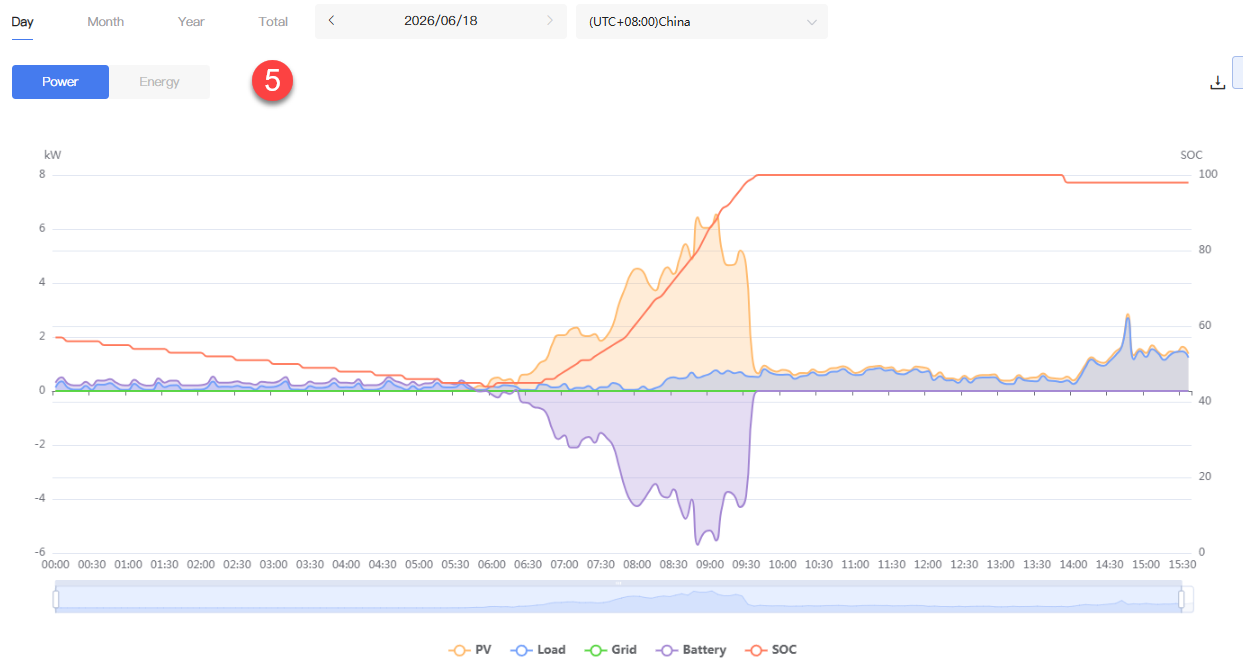Screen dimensions: 1243x662
Task: Toggle Battery series in legend
Action: (x=691, y=650)
